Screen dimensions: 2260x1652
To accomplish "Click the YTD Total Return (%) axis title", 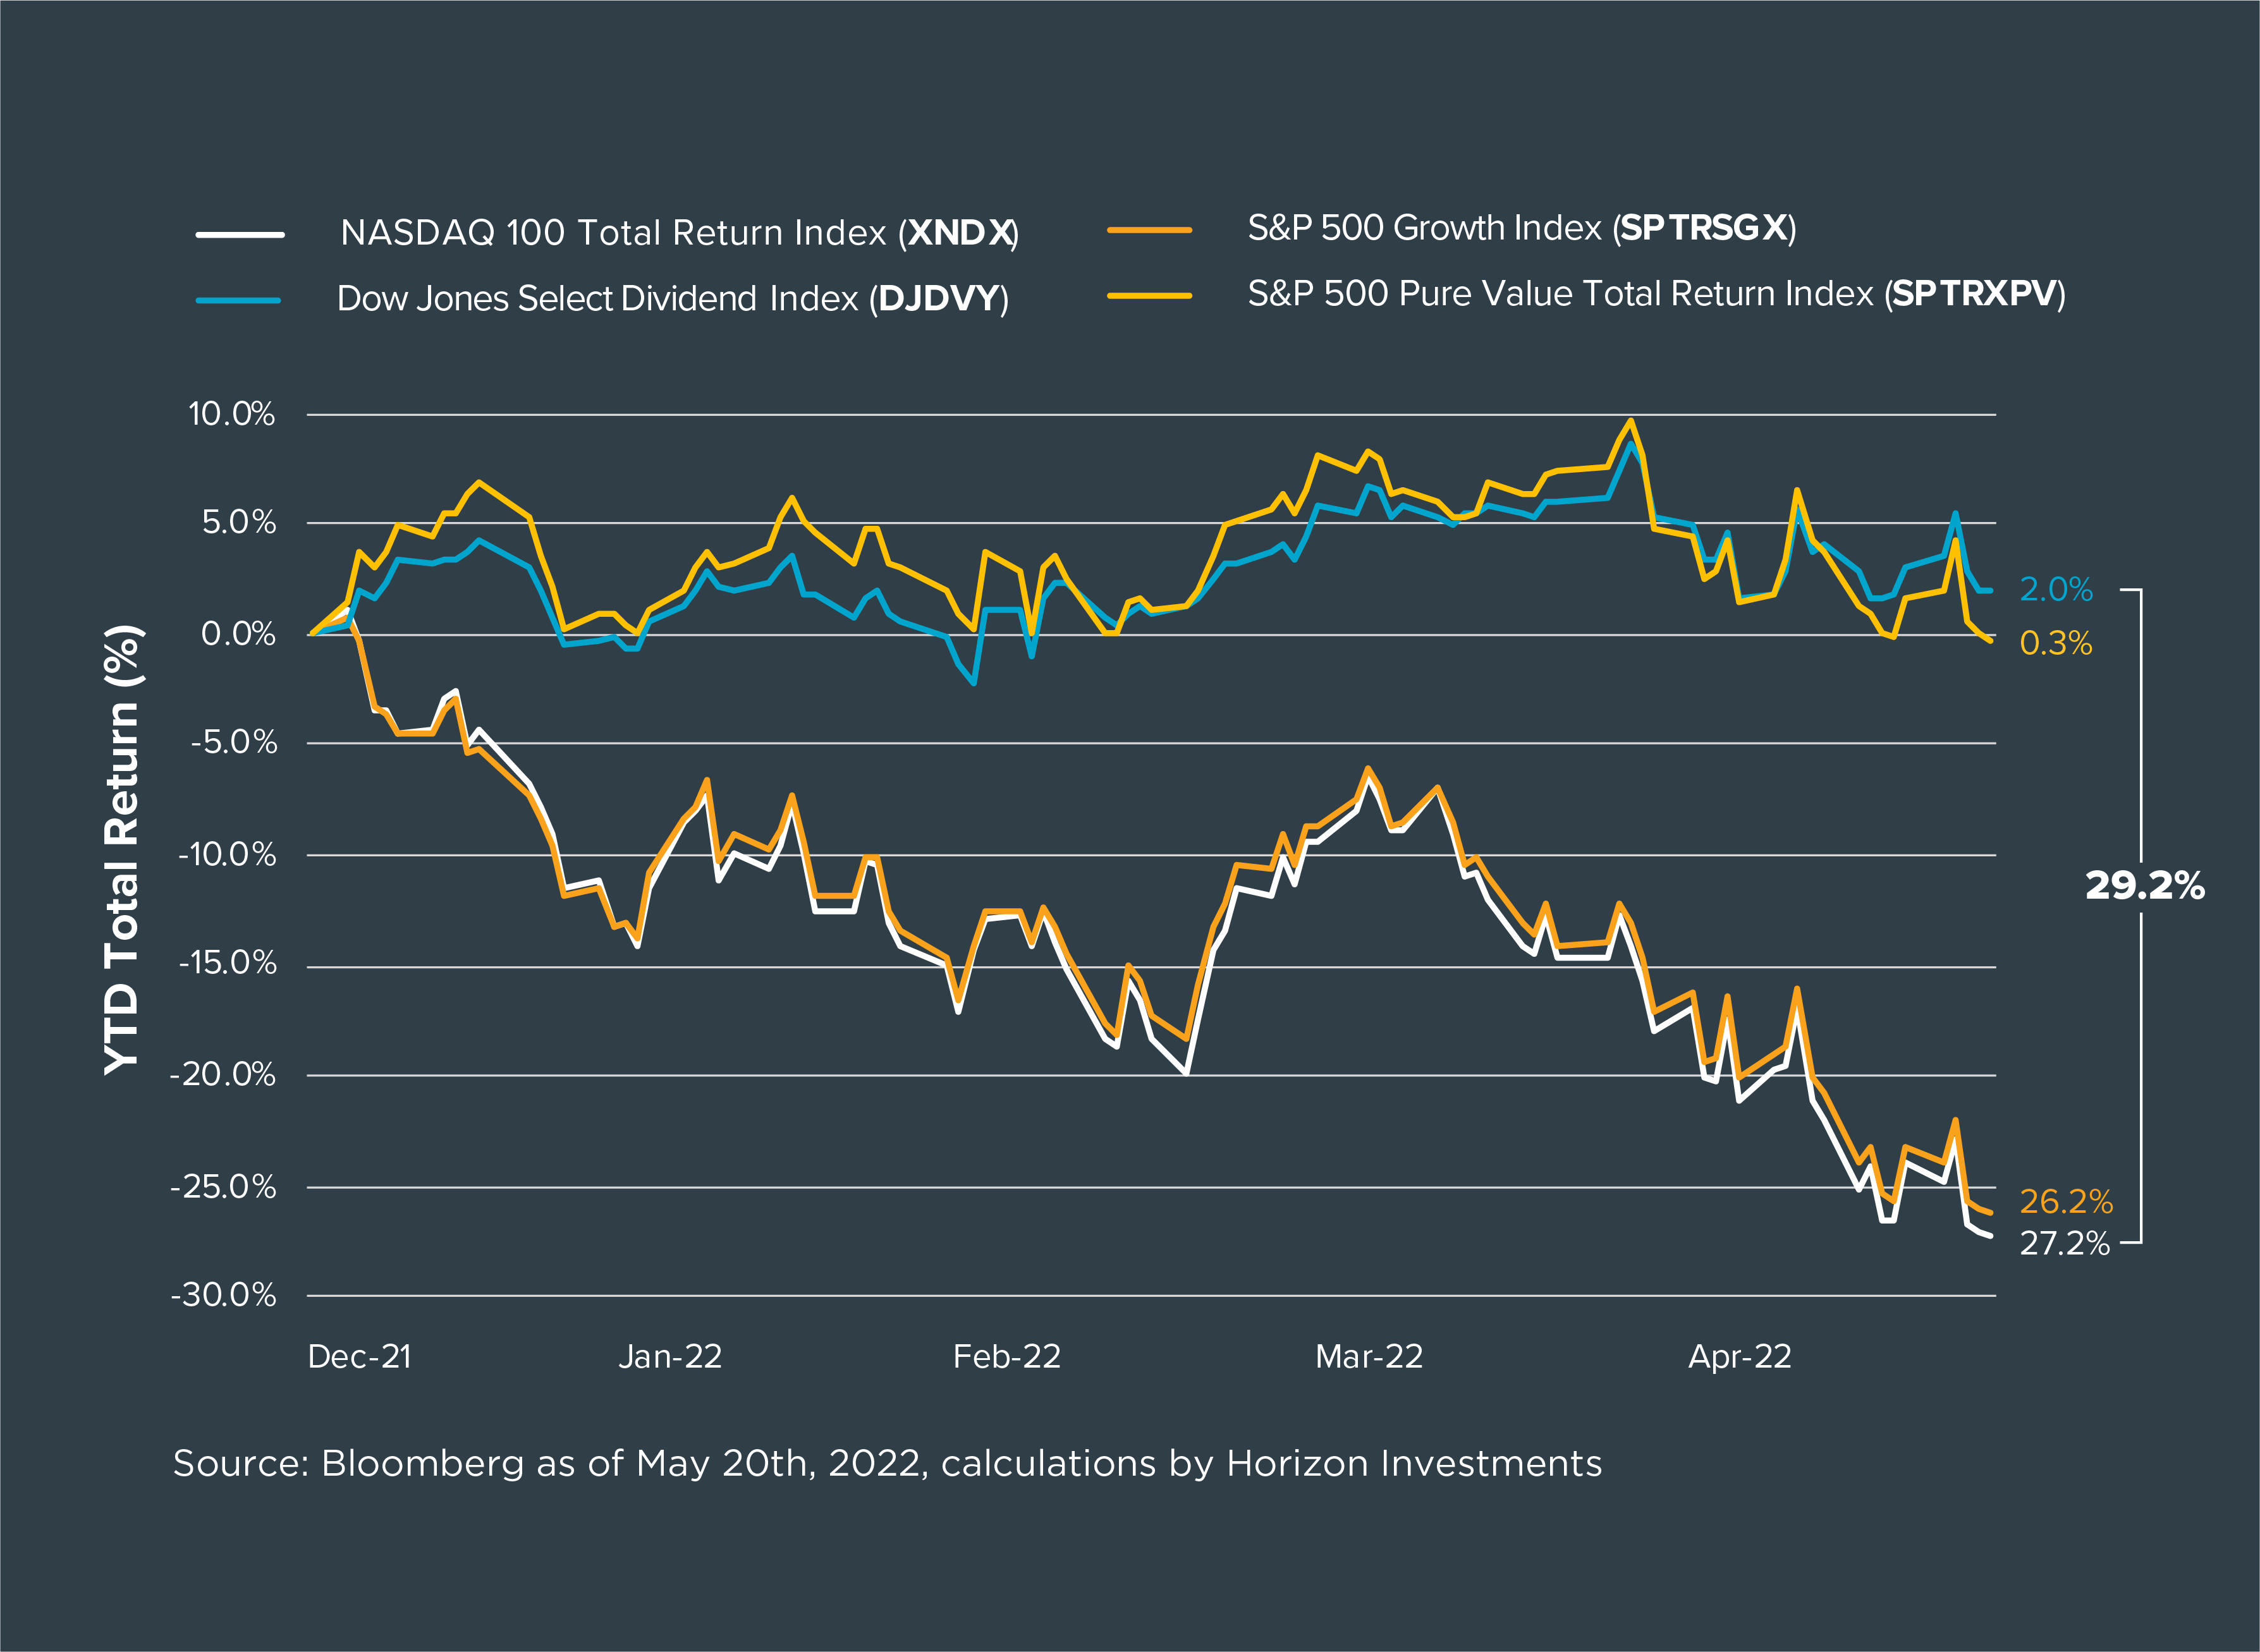I will 123,850.
